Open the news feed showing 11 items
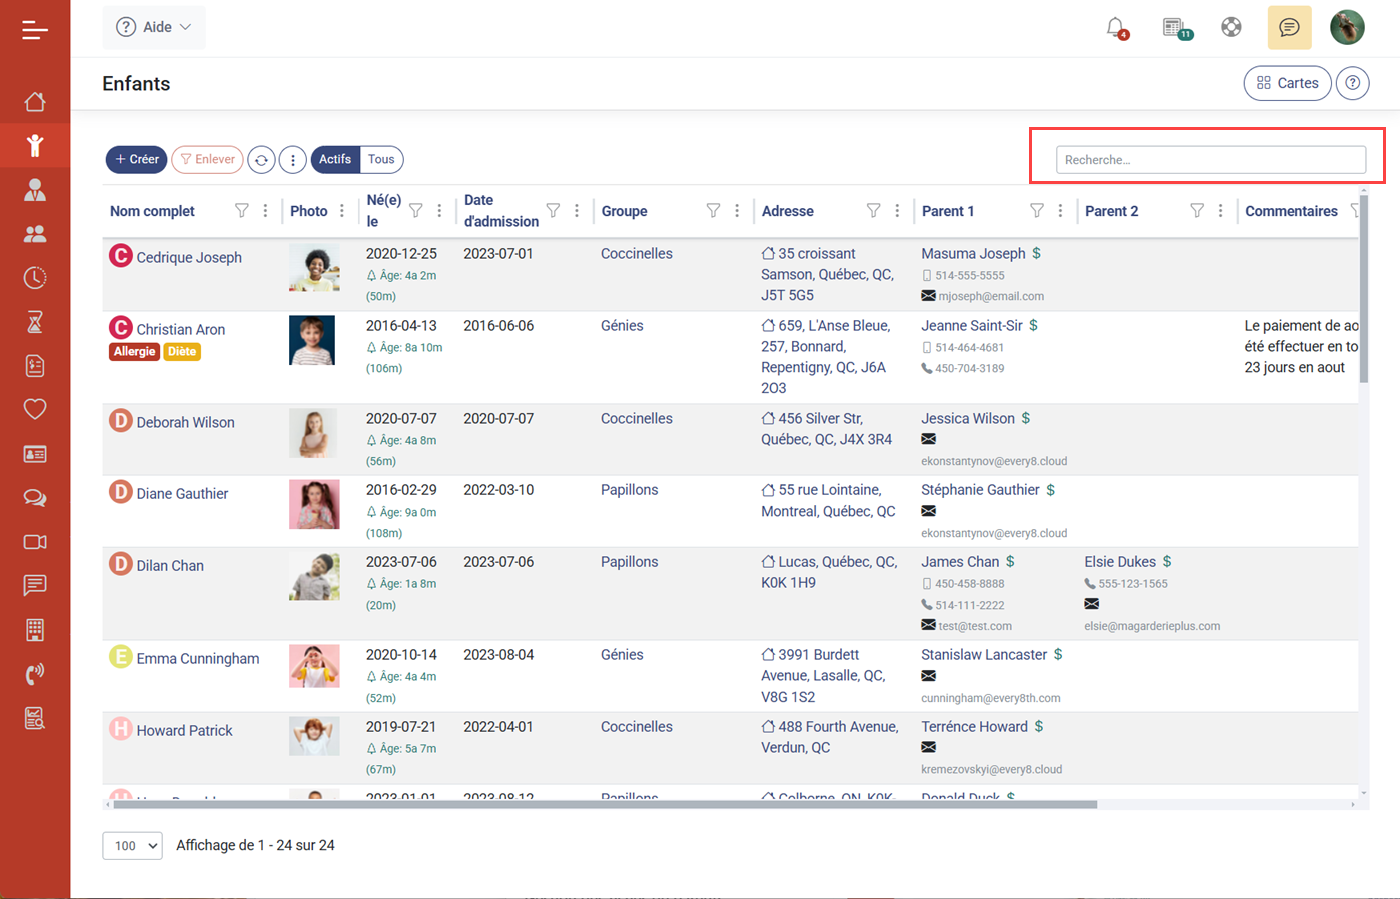 pos(1174,28)
